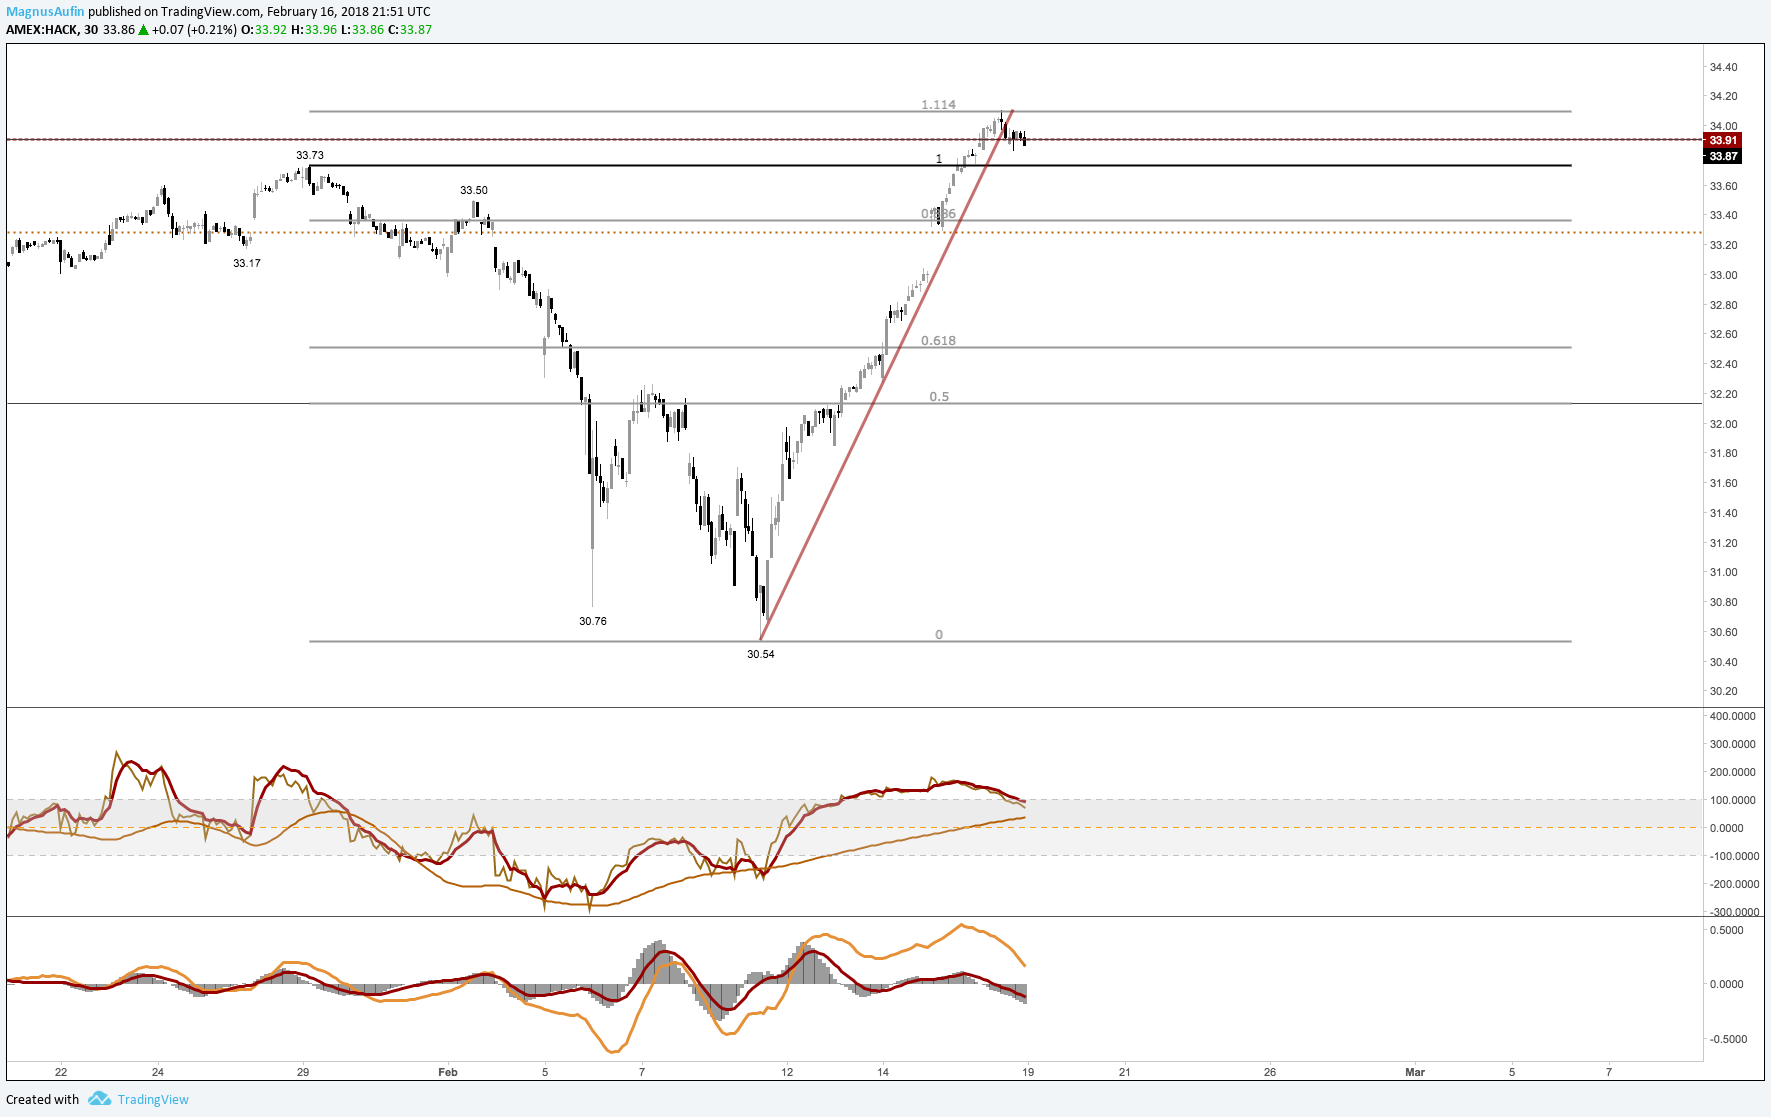This screenshot has height=1117, width=1771.
Task: Click the 33.50 price annotation
Action: point(474,190)
